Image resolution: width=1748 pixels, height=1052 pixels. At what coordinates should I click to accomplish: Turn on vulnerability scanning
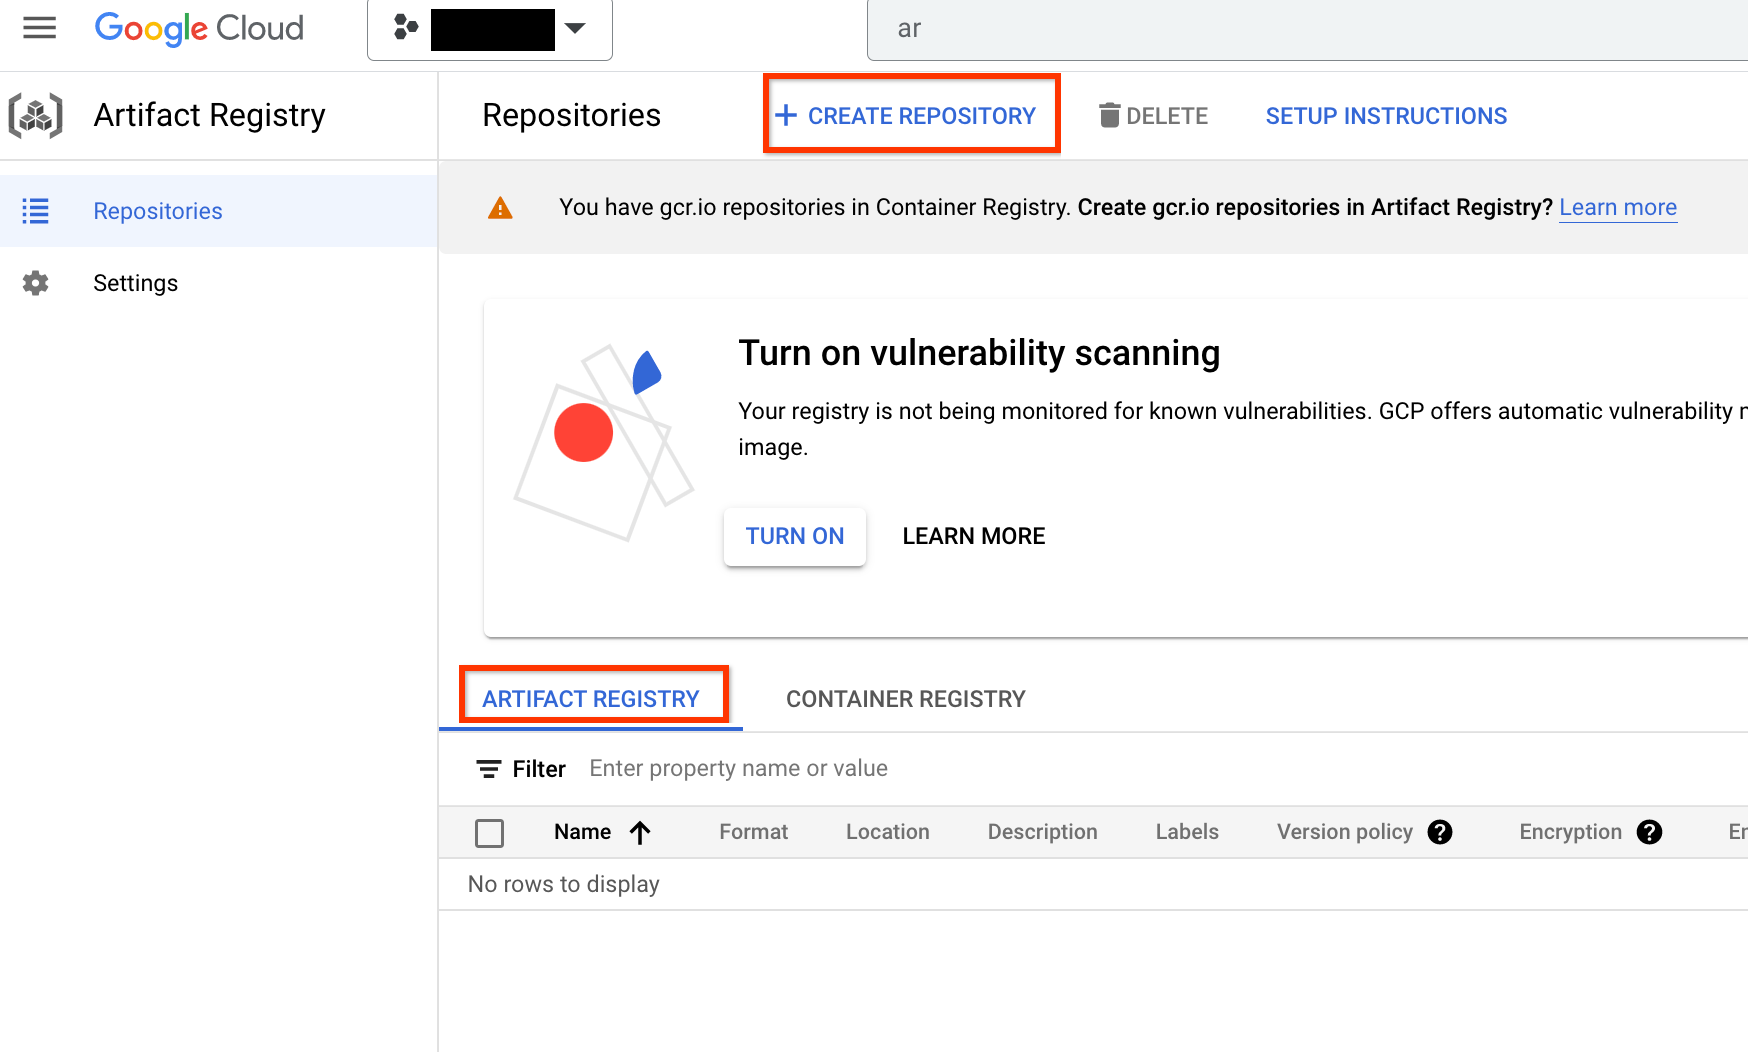click(x=794, y=536)
